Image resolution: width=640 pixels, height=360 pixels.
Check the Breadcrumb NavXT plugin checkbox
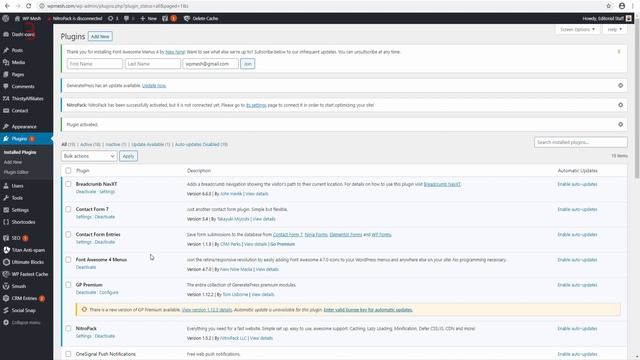tap(68, 184)
